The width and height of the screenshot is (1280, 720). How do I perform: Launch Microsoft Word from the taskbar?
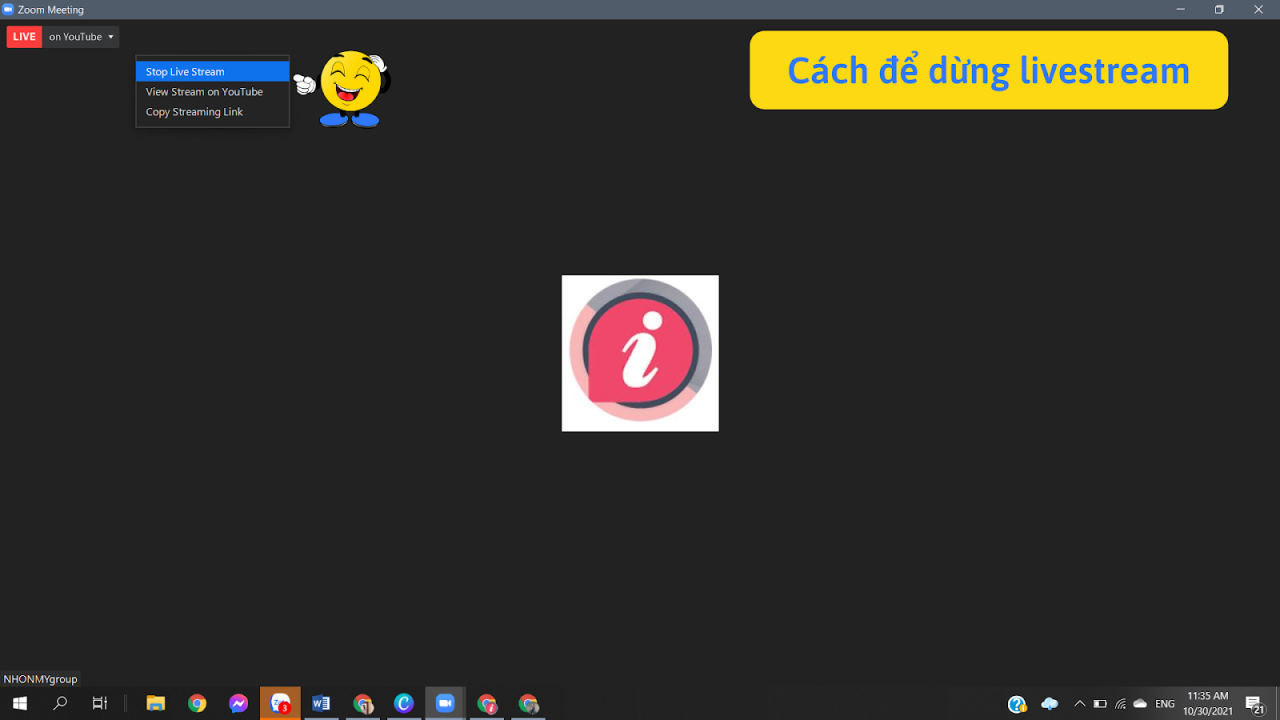click(x=321, y=703)
